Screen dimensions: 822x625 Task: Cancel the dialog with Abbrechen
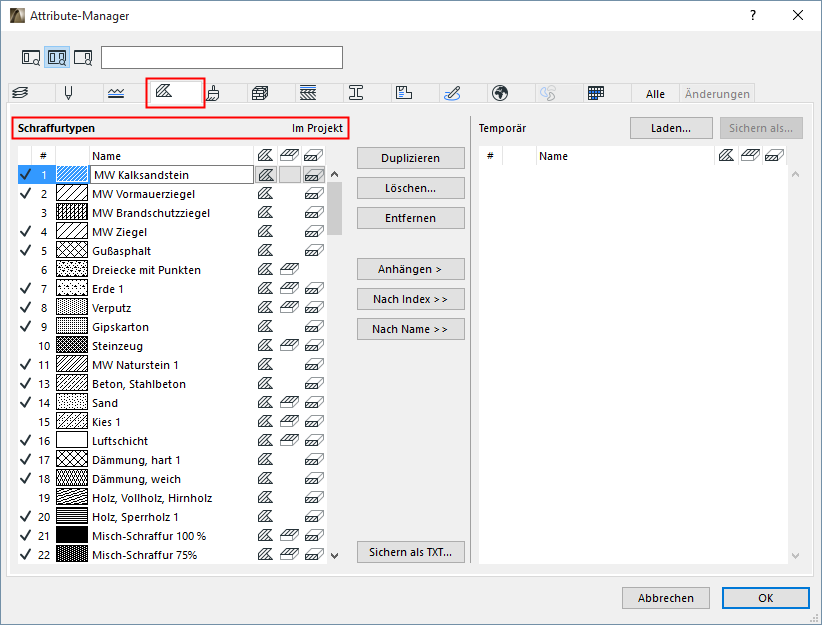pos(666,598)
